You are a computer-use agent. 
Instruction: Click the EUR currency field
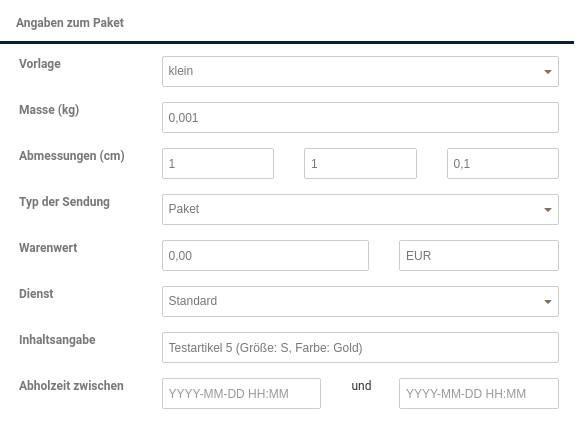coord(479,255)
